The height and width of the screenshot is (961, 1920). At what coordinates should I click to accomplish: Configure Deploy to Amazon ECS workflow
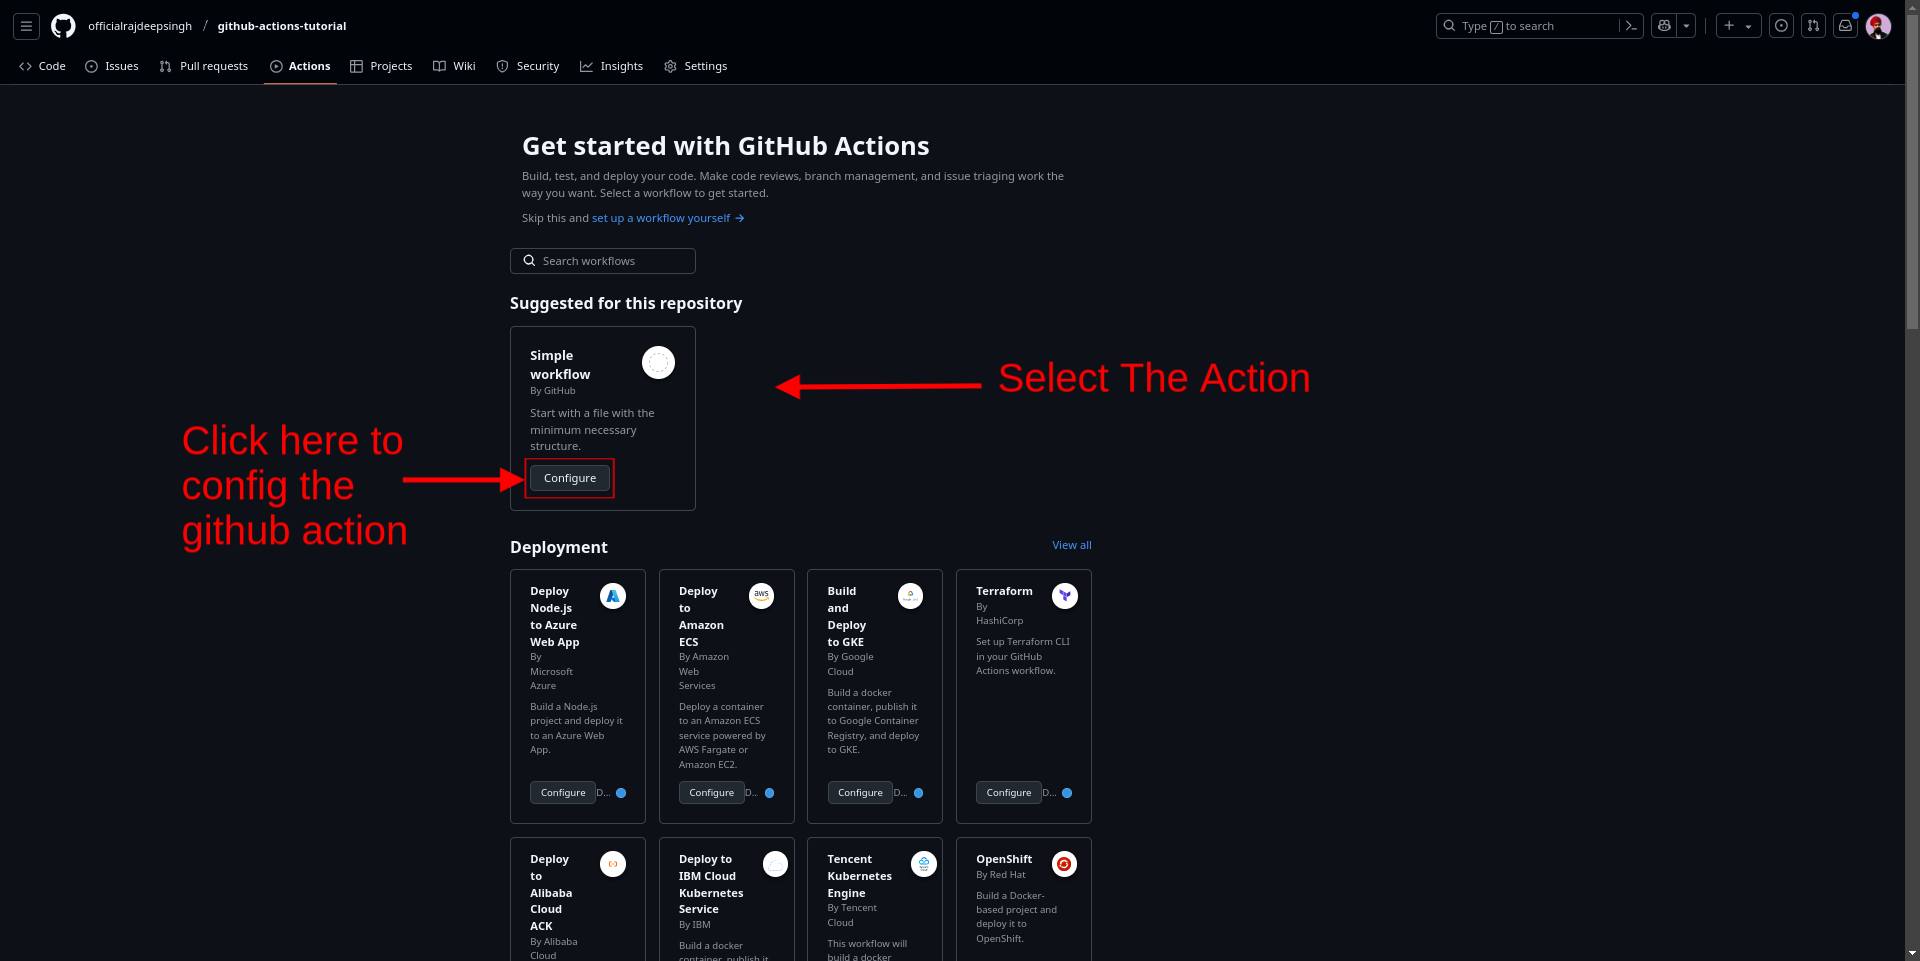coord(712,793)
